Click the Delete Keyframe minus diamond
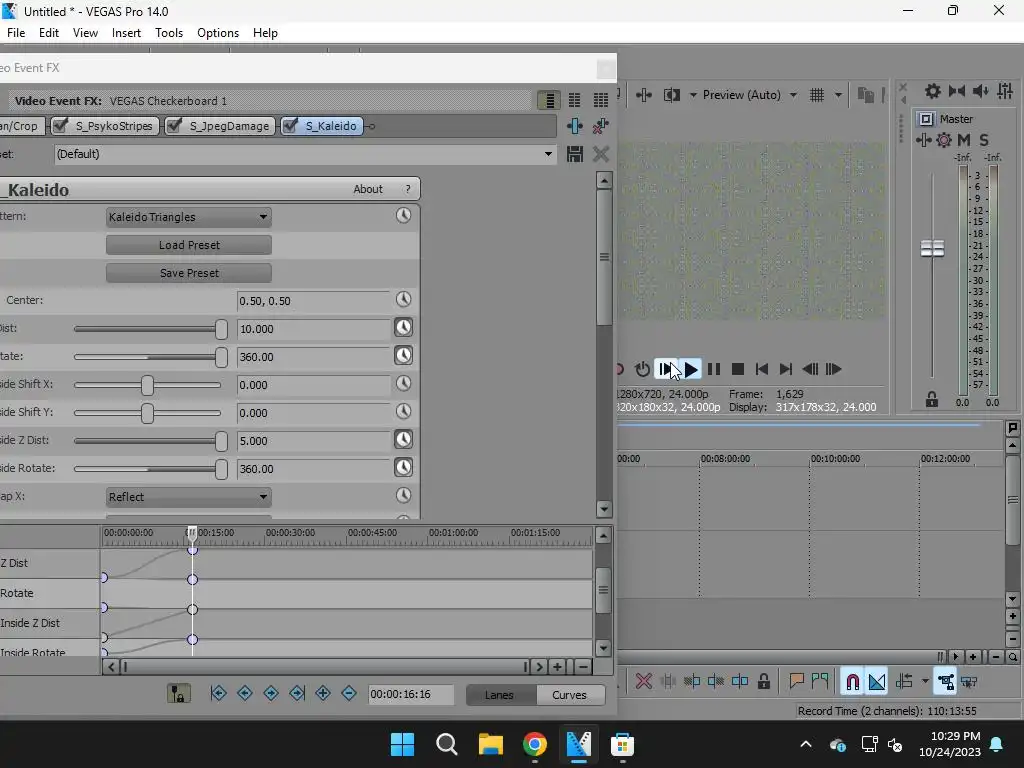 point(349,694)
